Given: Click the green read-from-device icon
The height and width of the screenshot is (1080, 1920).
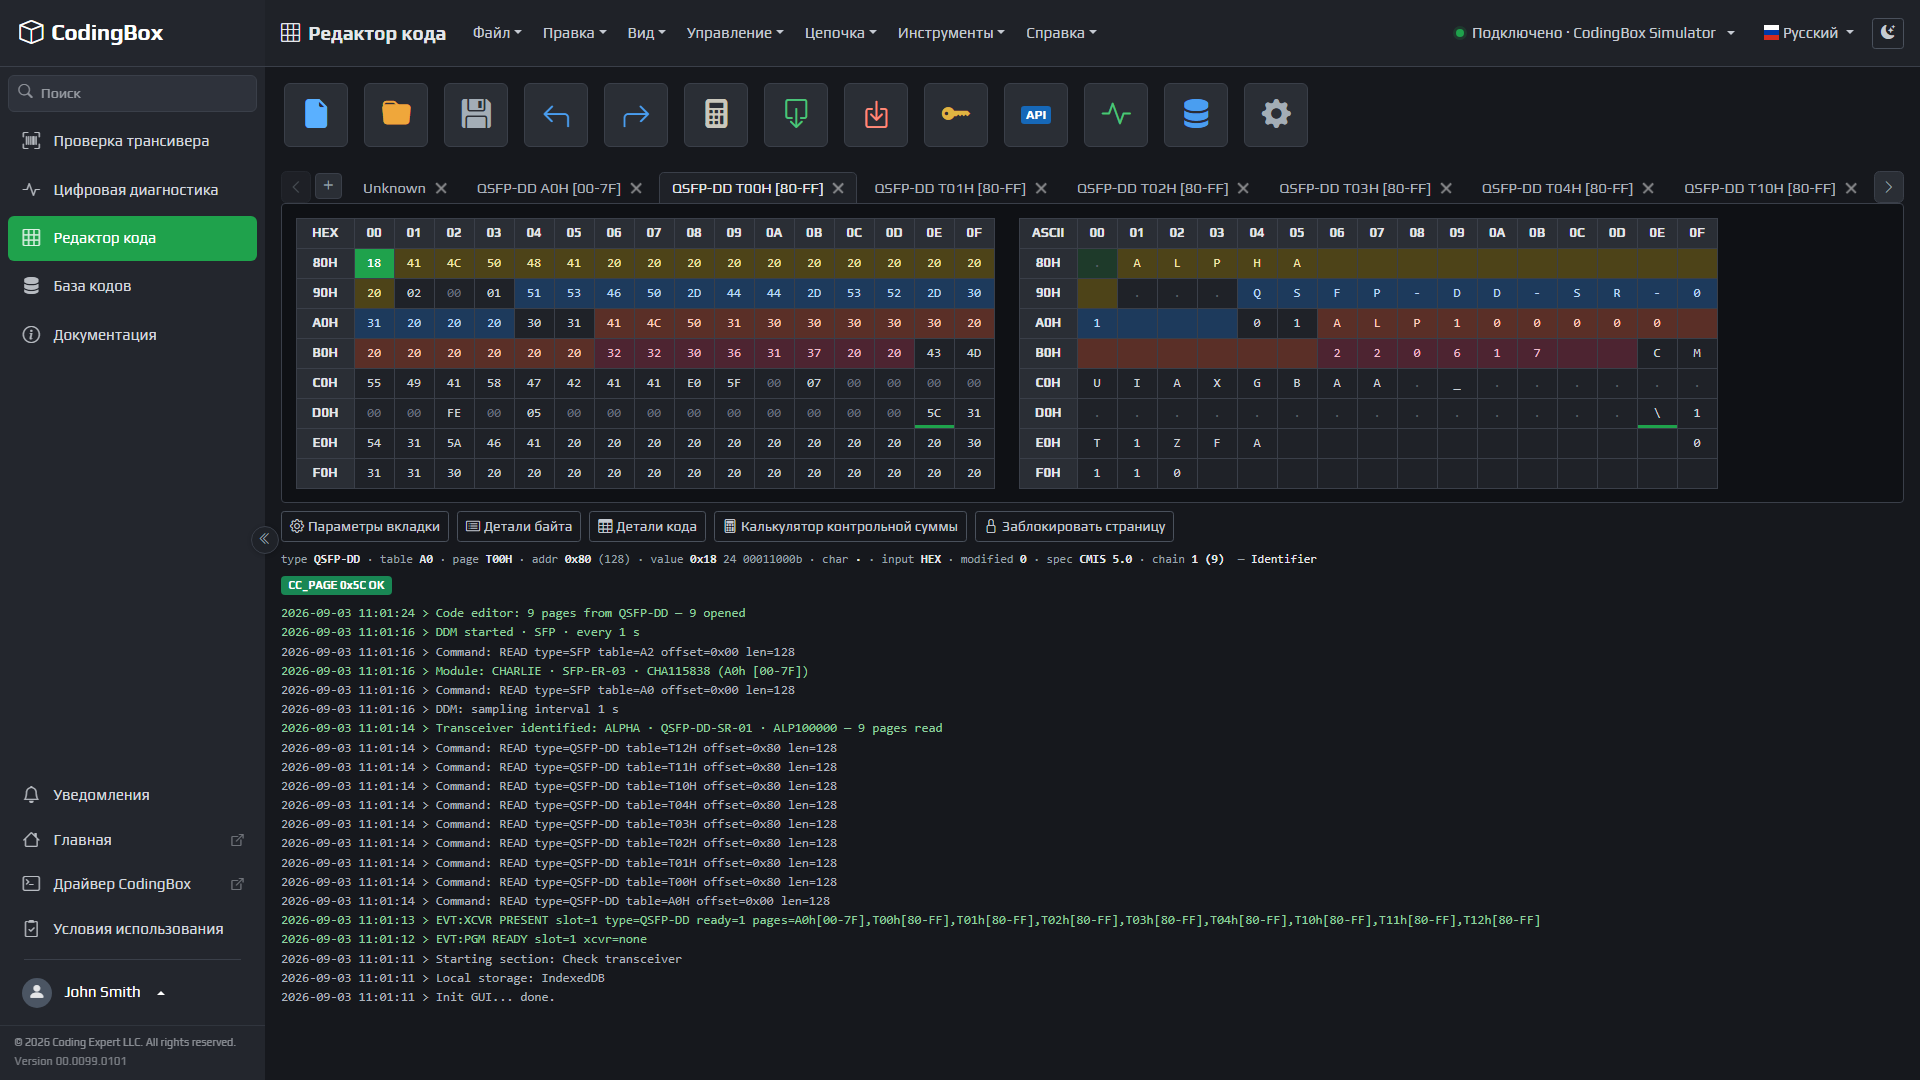Looking at the screenshot, I should [796, 115].
